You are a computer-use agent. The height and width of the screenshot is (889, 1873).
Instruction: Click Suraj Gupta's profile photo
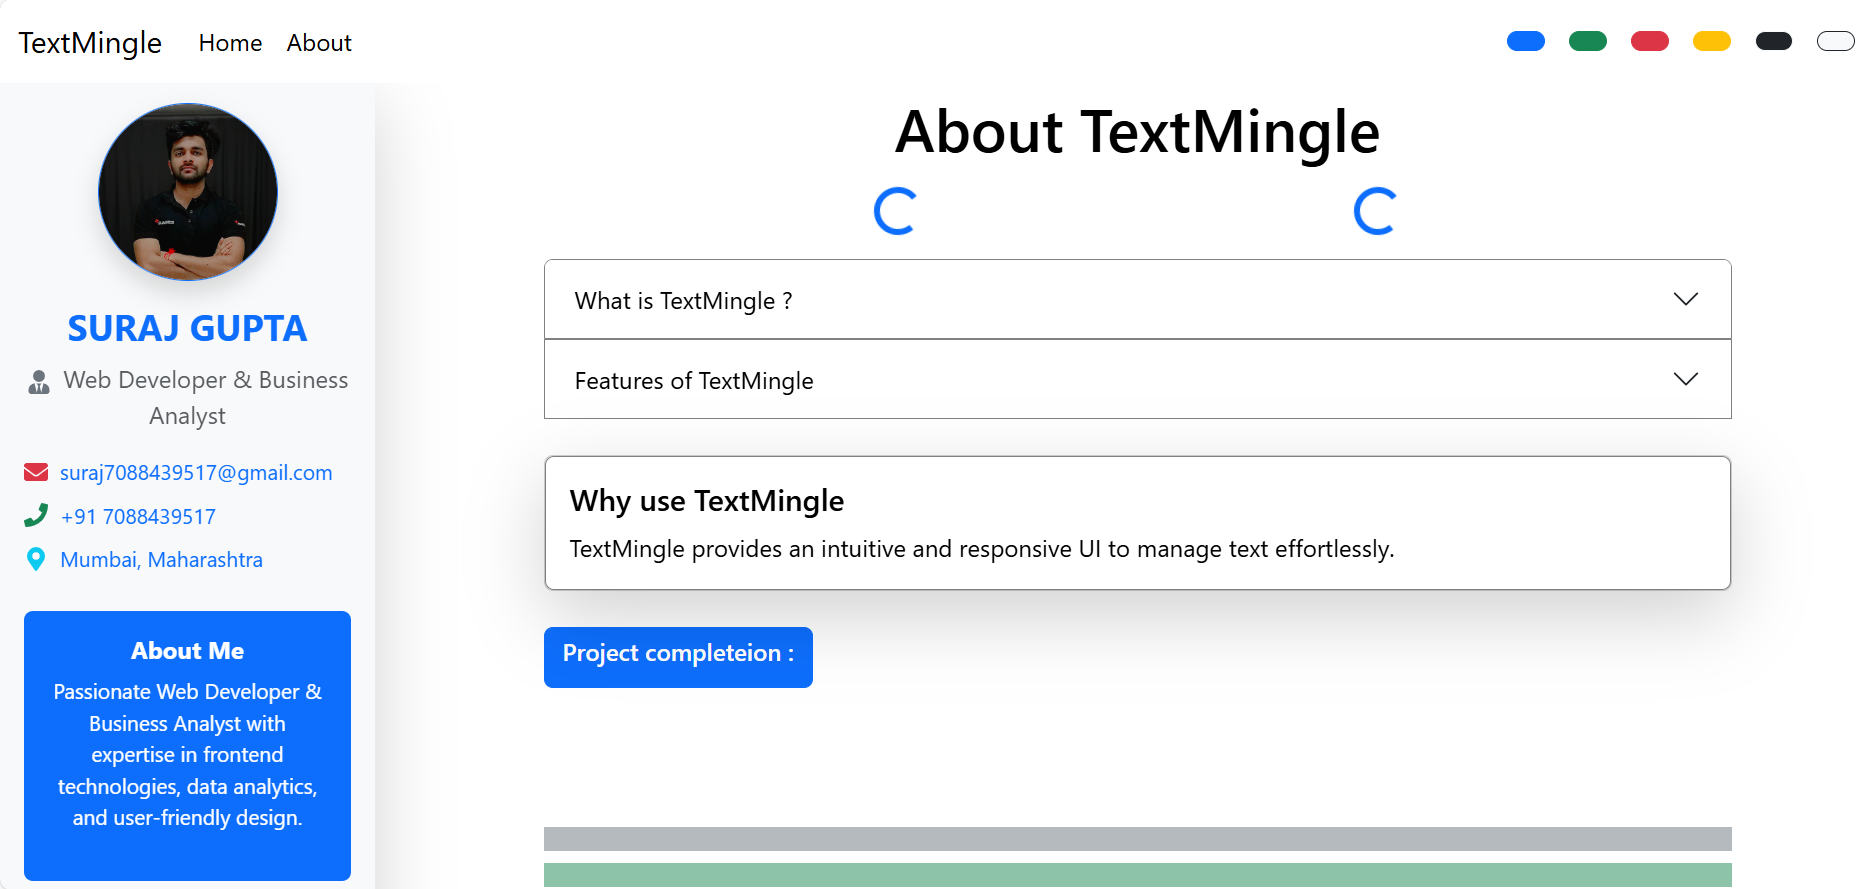click(x=188, y=192)
